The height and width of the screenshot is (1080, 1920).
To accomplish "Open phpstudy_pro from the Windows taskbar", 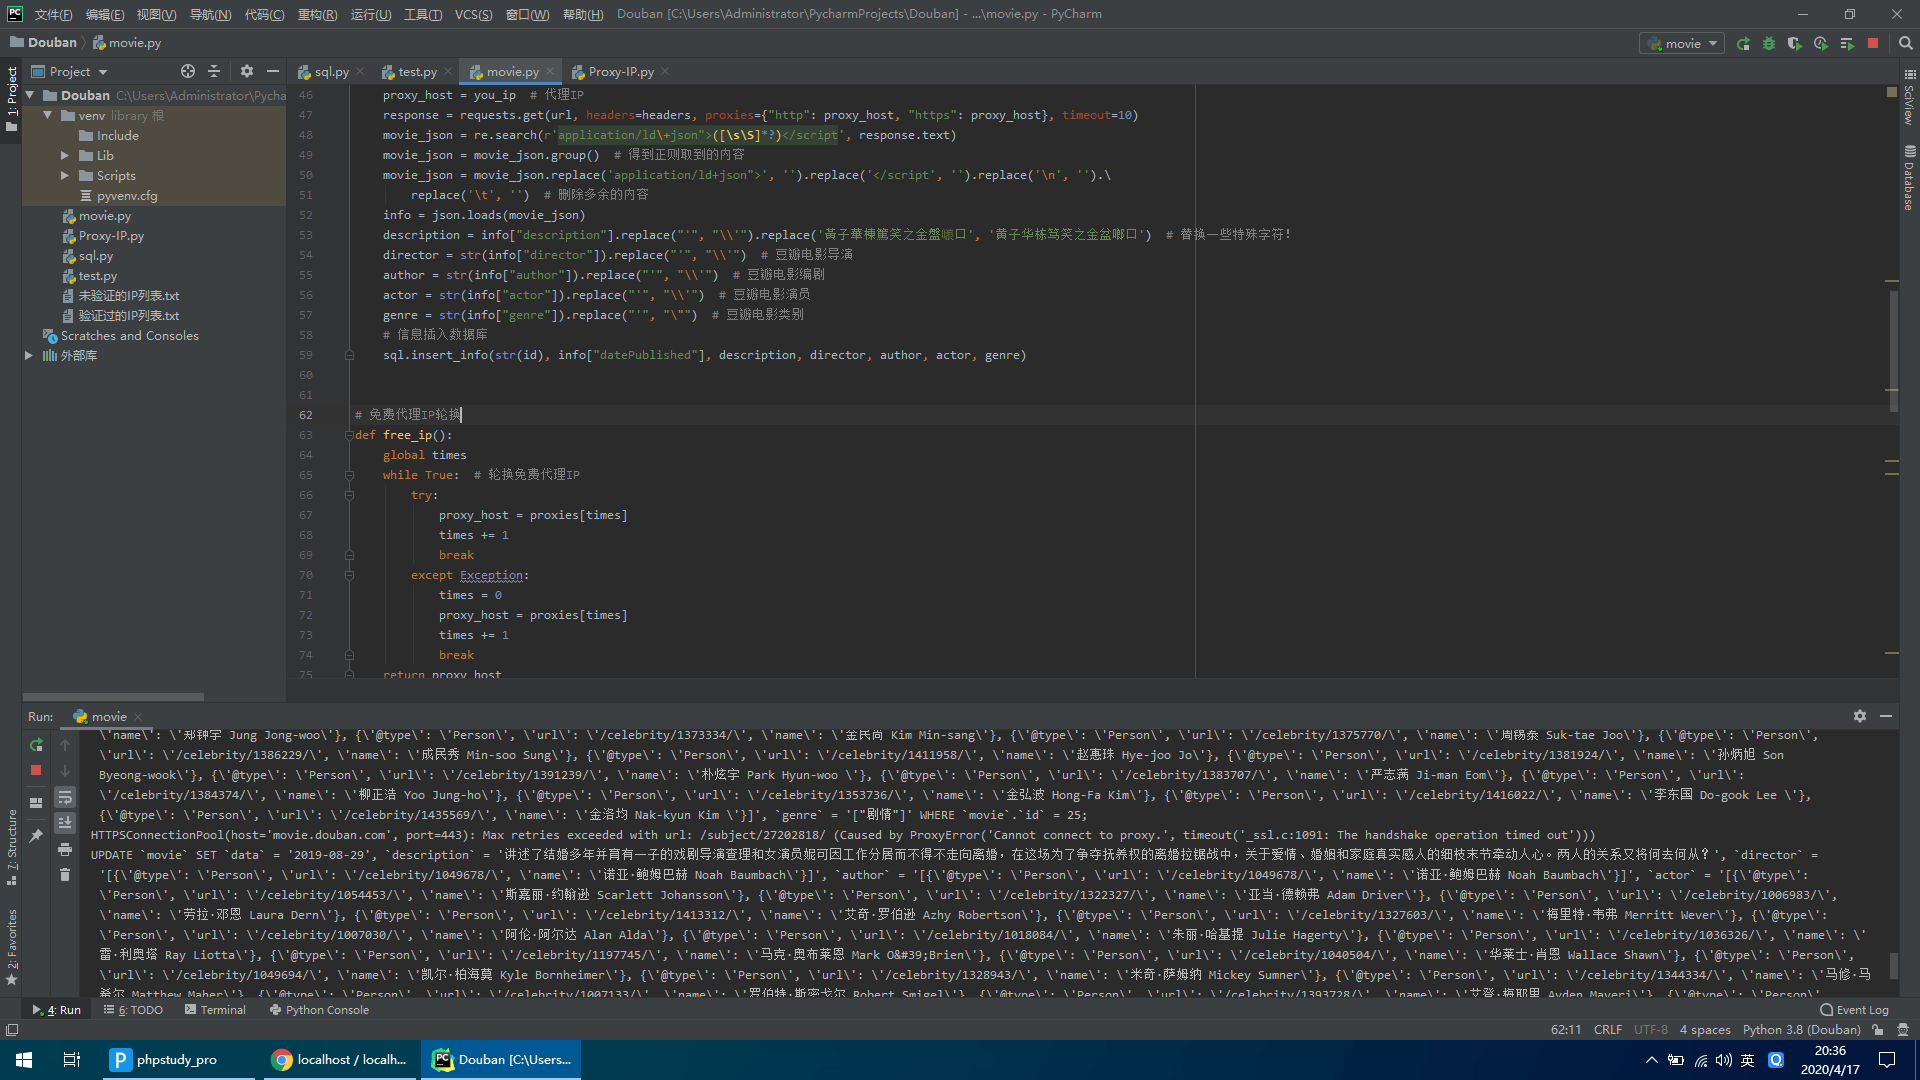I will click(178, 1060).
